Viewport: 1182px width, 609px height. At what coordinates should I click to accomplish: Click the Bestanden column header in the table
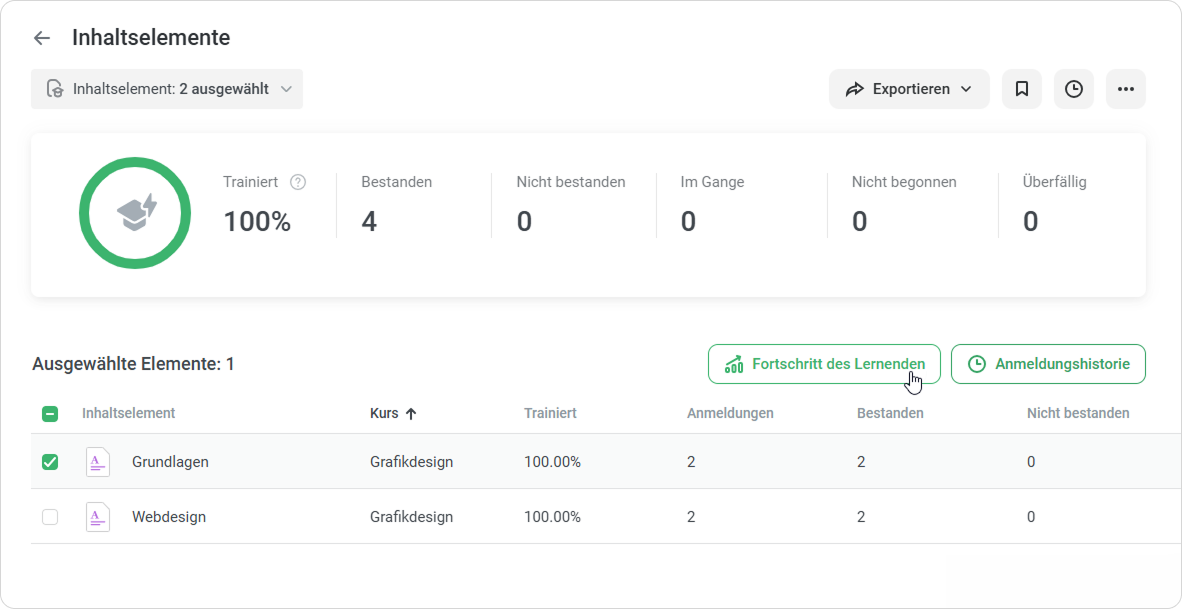(x=890, y=413)
